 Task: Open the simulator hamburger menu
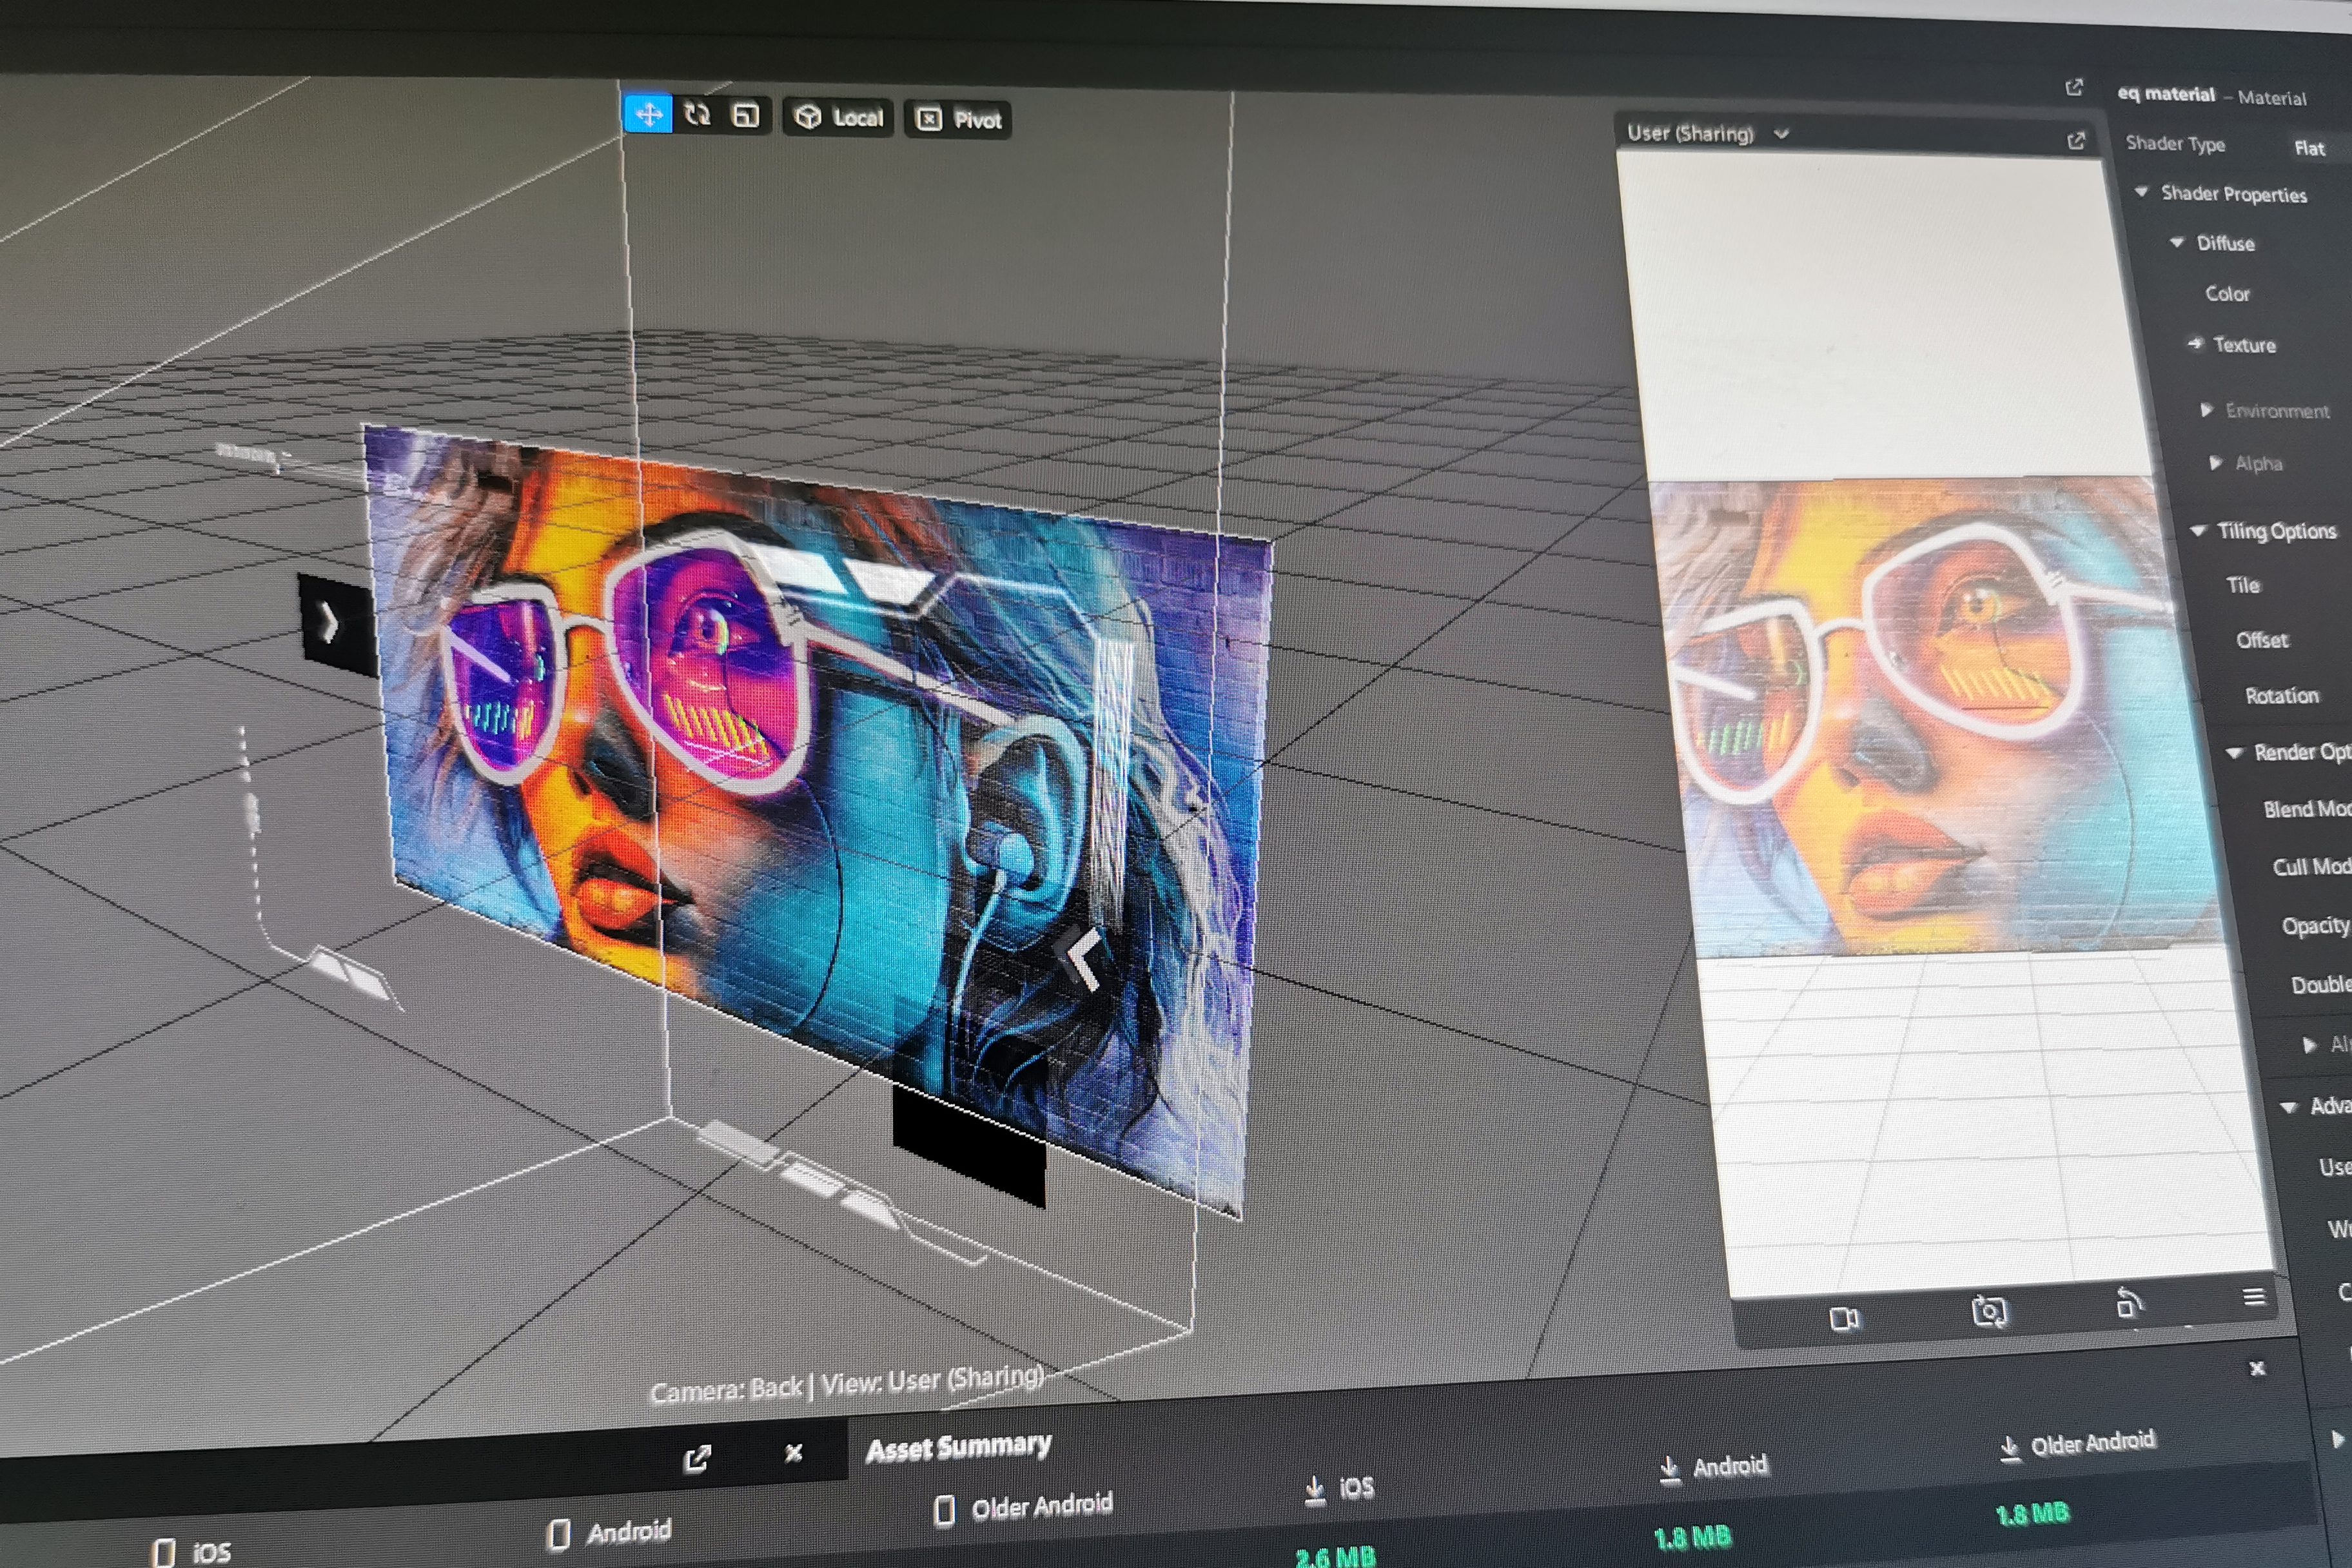2253,1296
